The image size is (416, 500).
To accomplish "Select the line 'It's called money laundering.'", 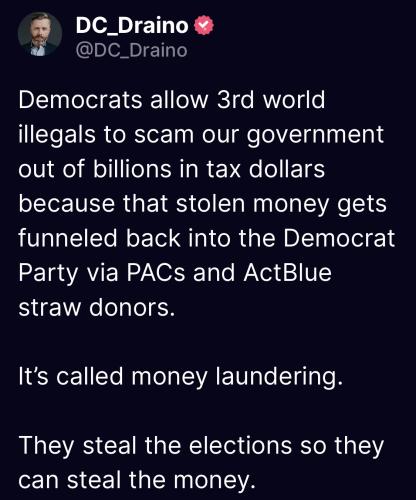I will (180, 377).
